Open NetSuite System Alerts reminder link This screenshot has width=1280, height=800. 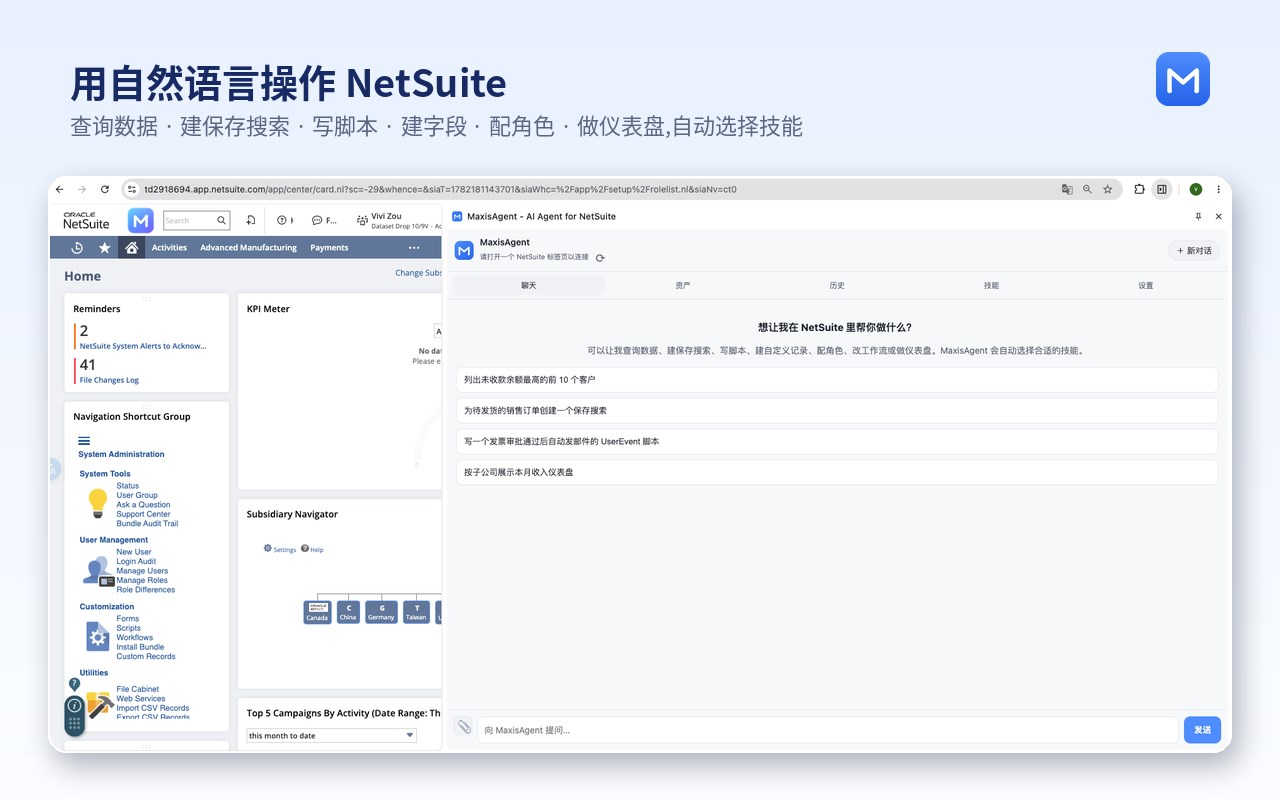pos(143,346)
